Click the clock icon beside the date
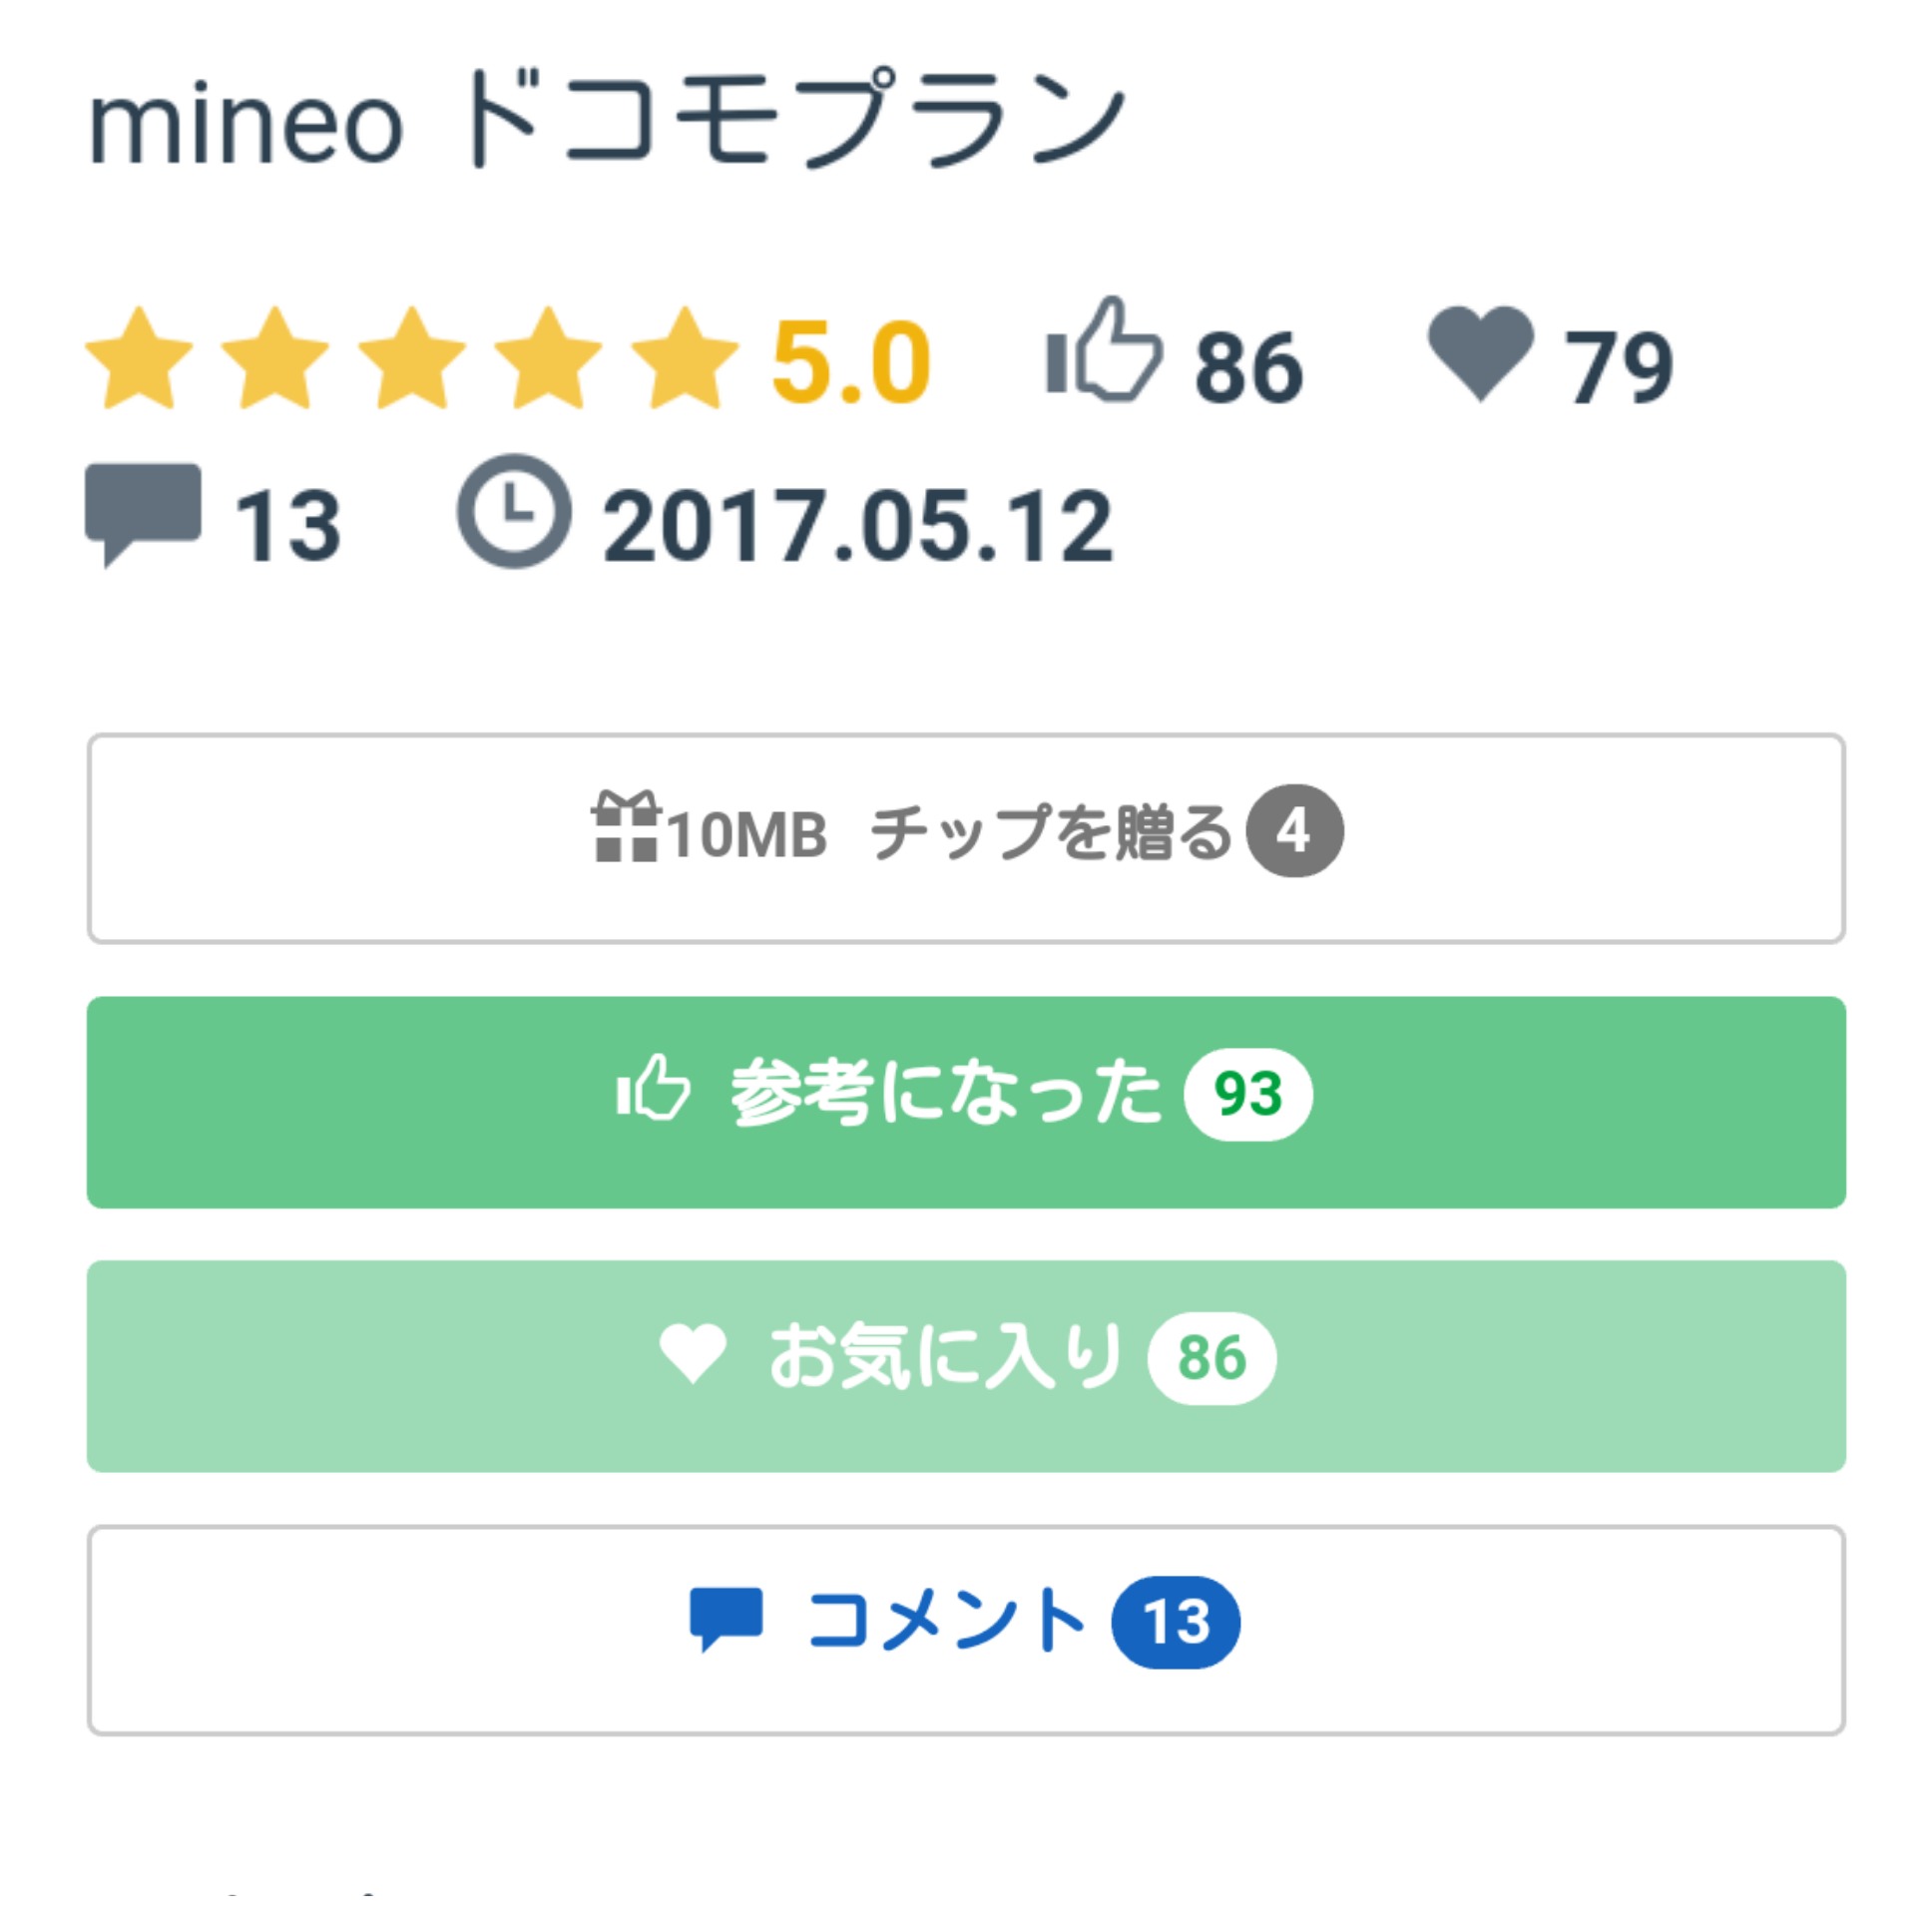 pyautogui.click(x=514, y=511)
